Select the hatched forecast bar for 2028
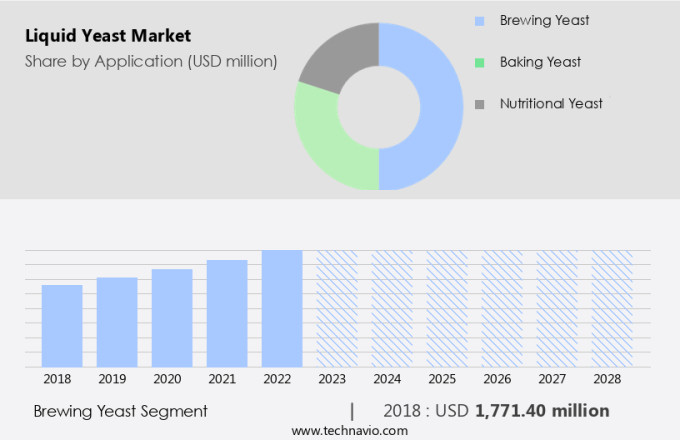The width and height of the screenshot is (680, 440). 612,308
